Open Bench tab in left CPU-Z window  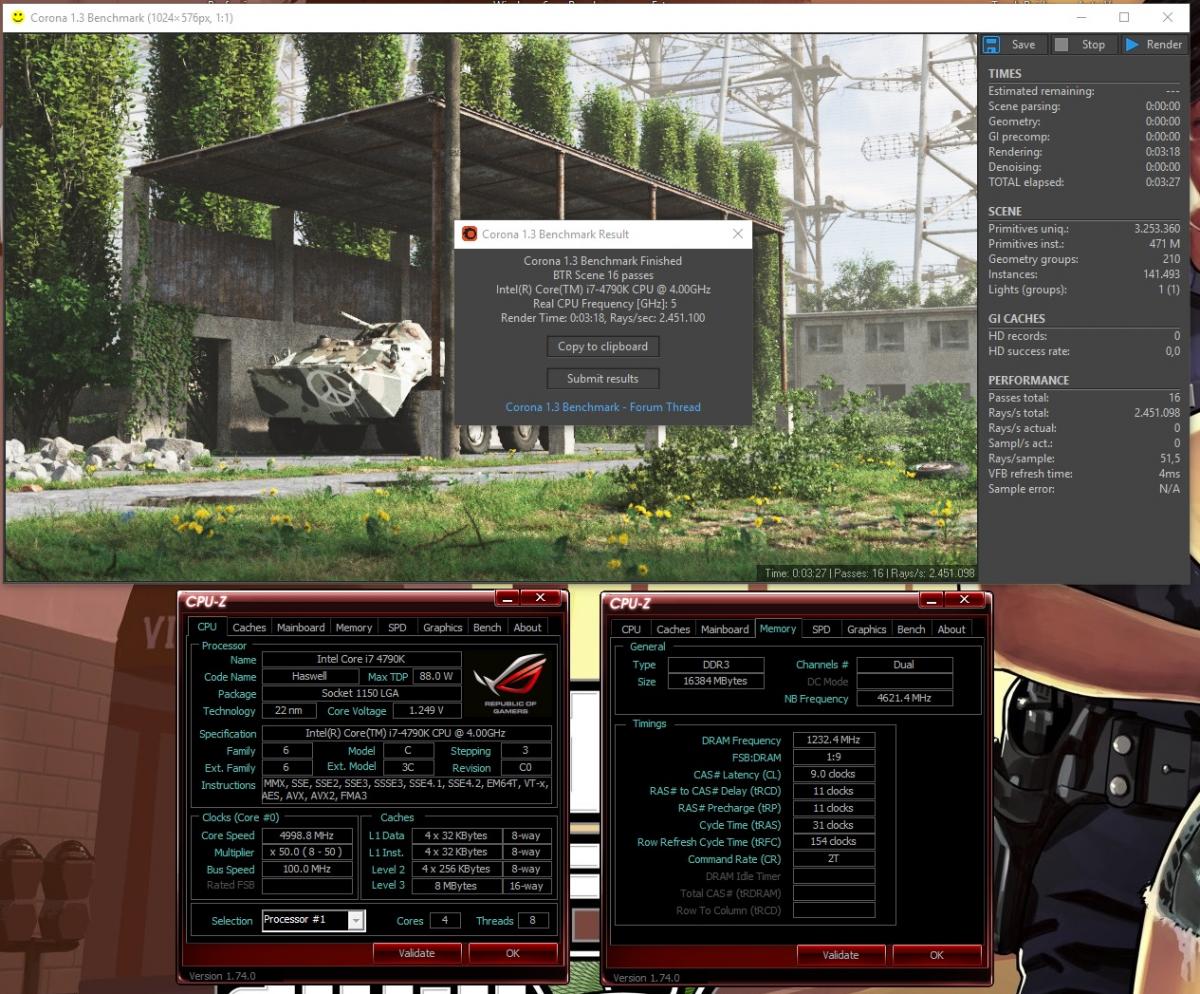487,628
